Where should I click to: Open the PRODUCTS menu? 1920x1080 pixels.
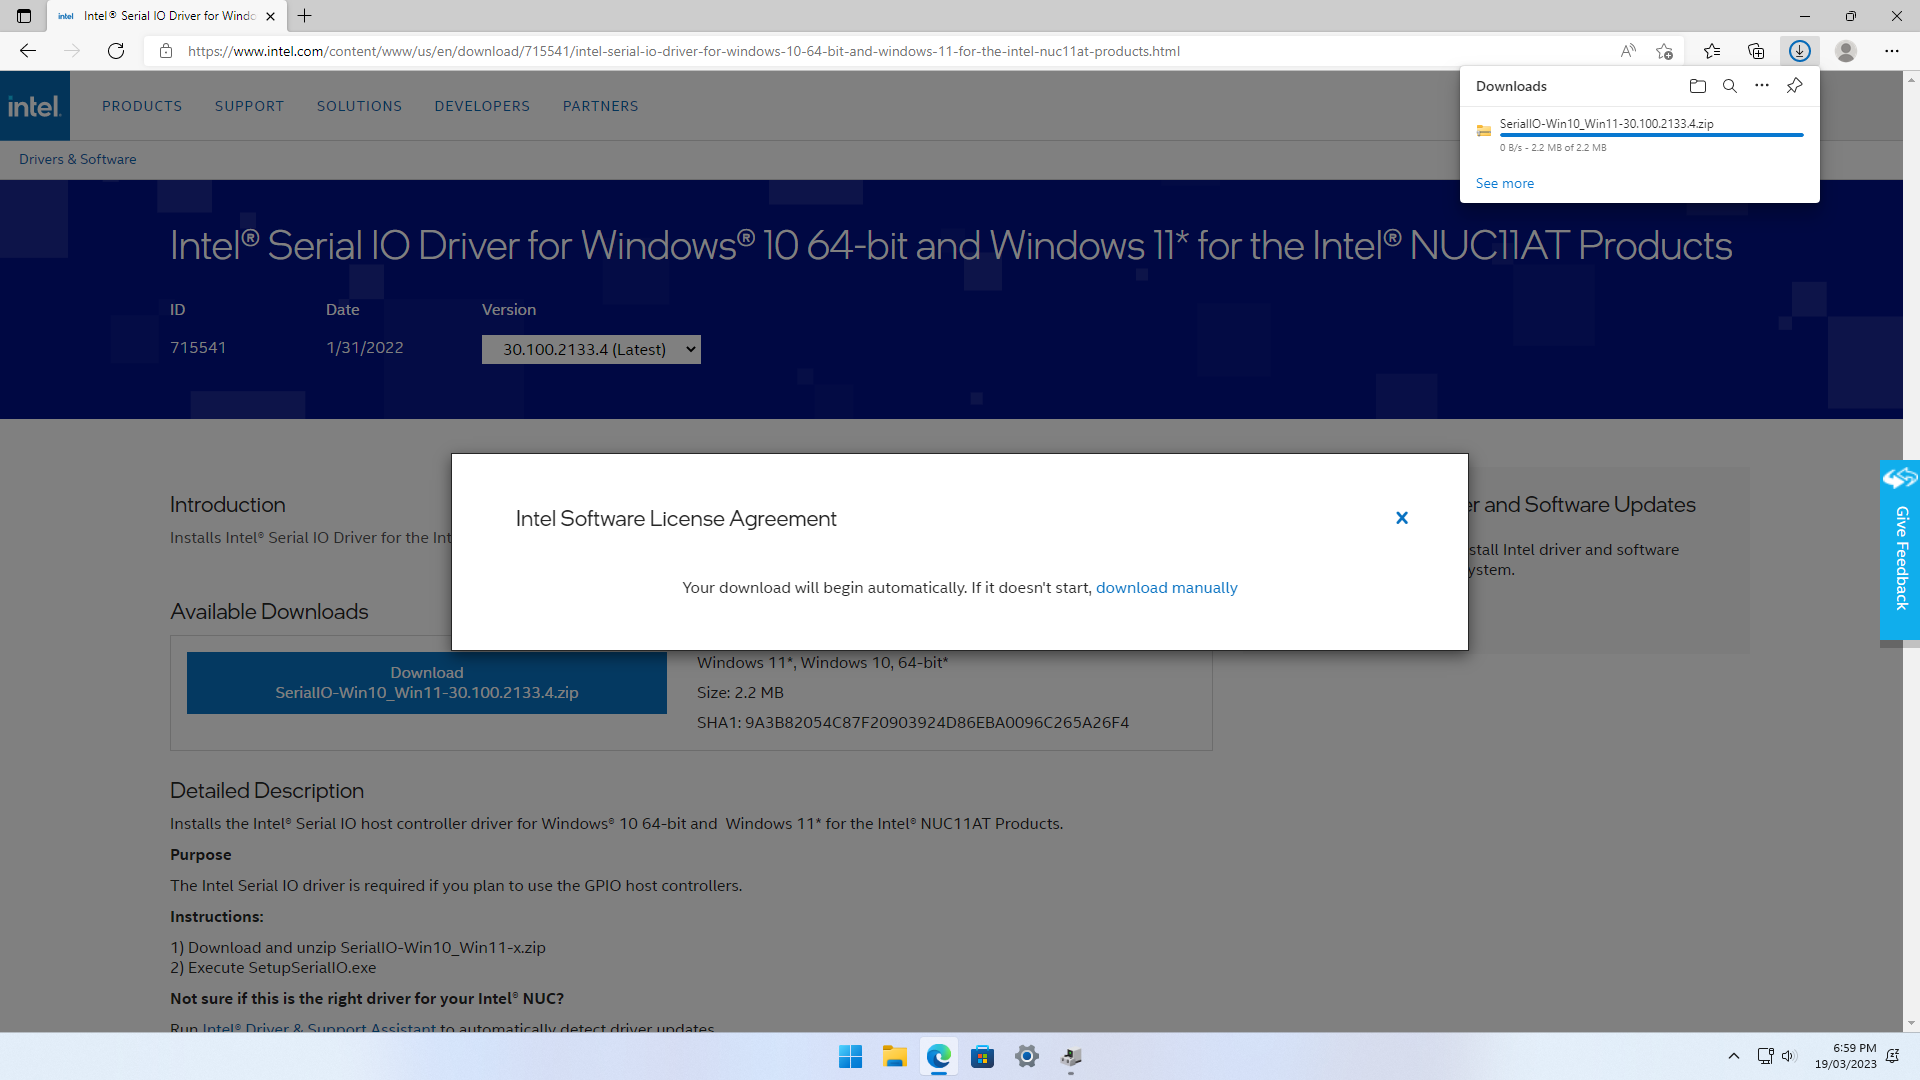(142, 106)
